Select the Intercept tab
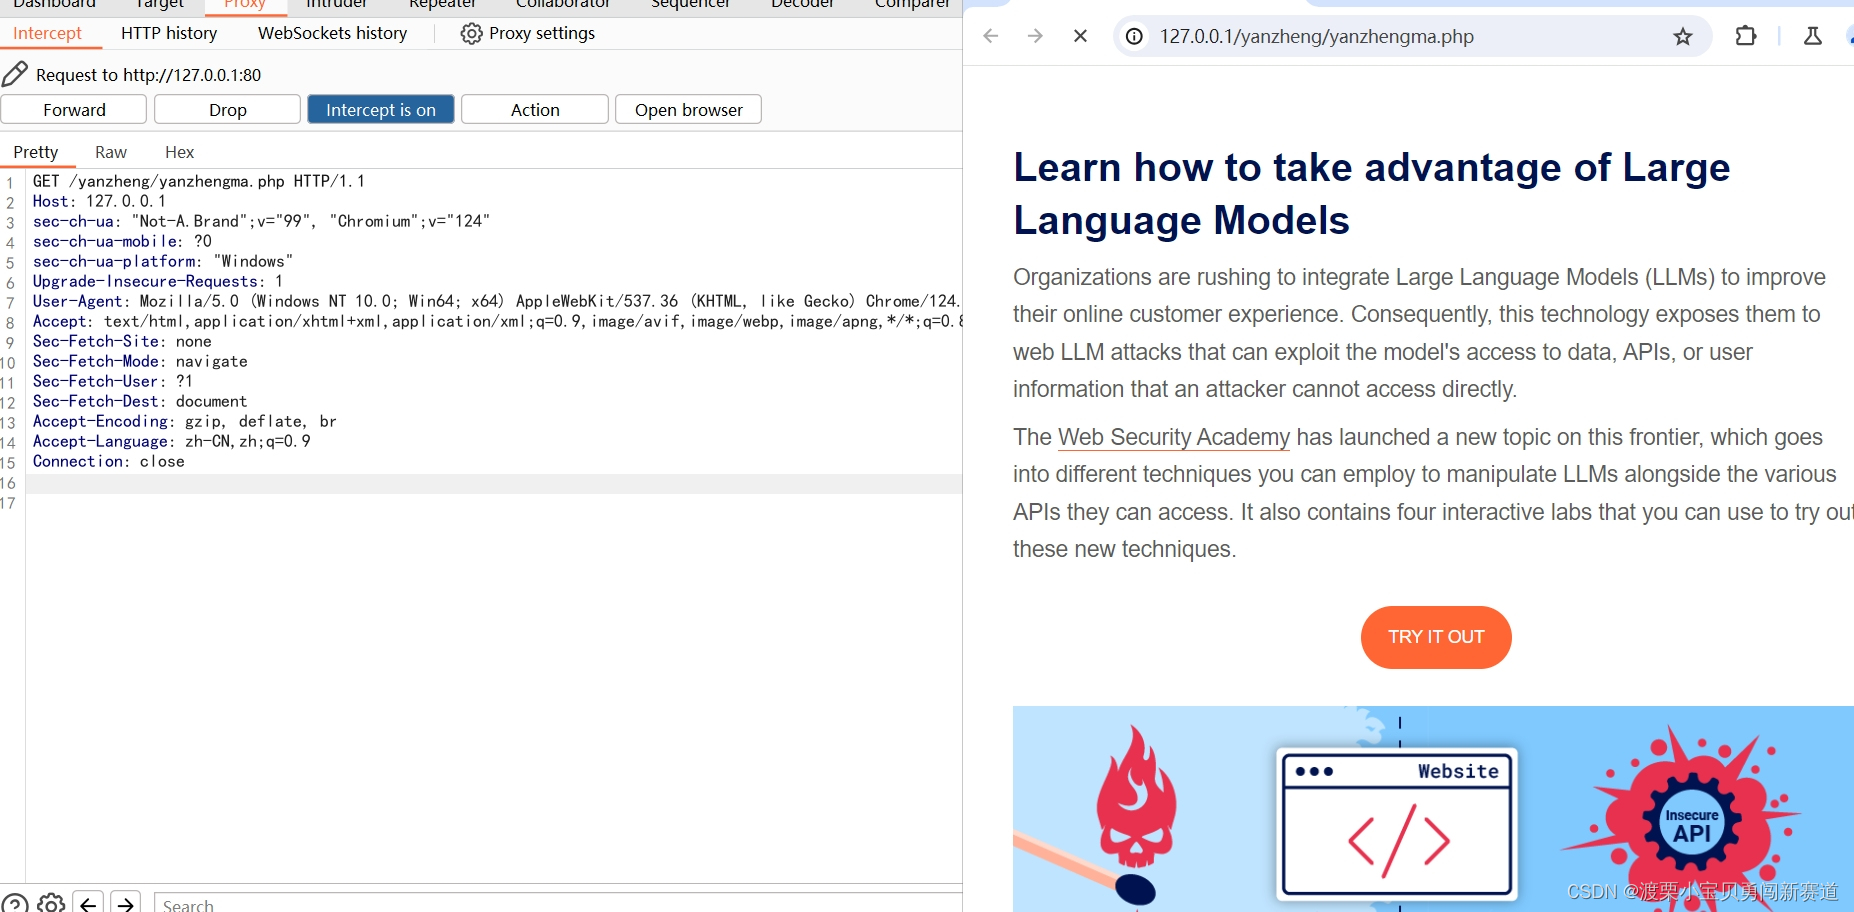The width and height of the screenshot is (1854, 912). point(47,33)
